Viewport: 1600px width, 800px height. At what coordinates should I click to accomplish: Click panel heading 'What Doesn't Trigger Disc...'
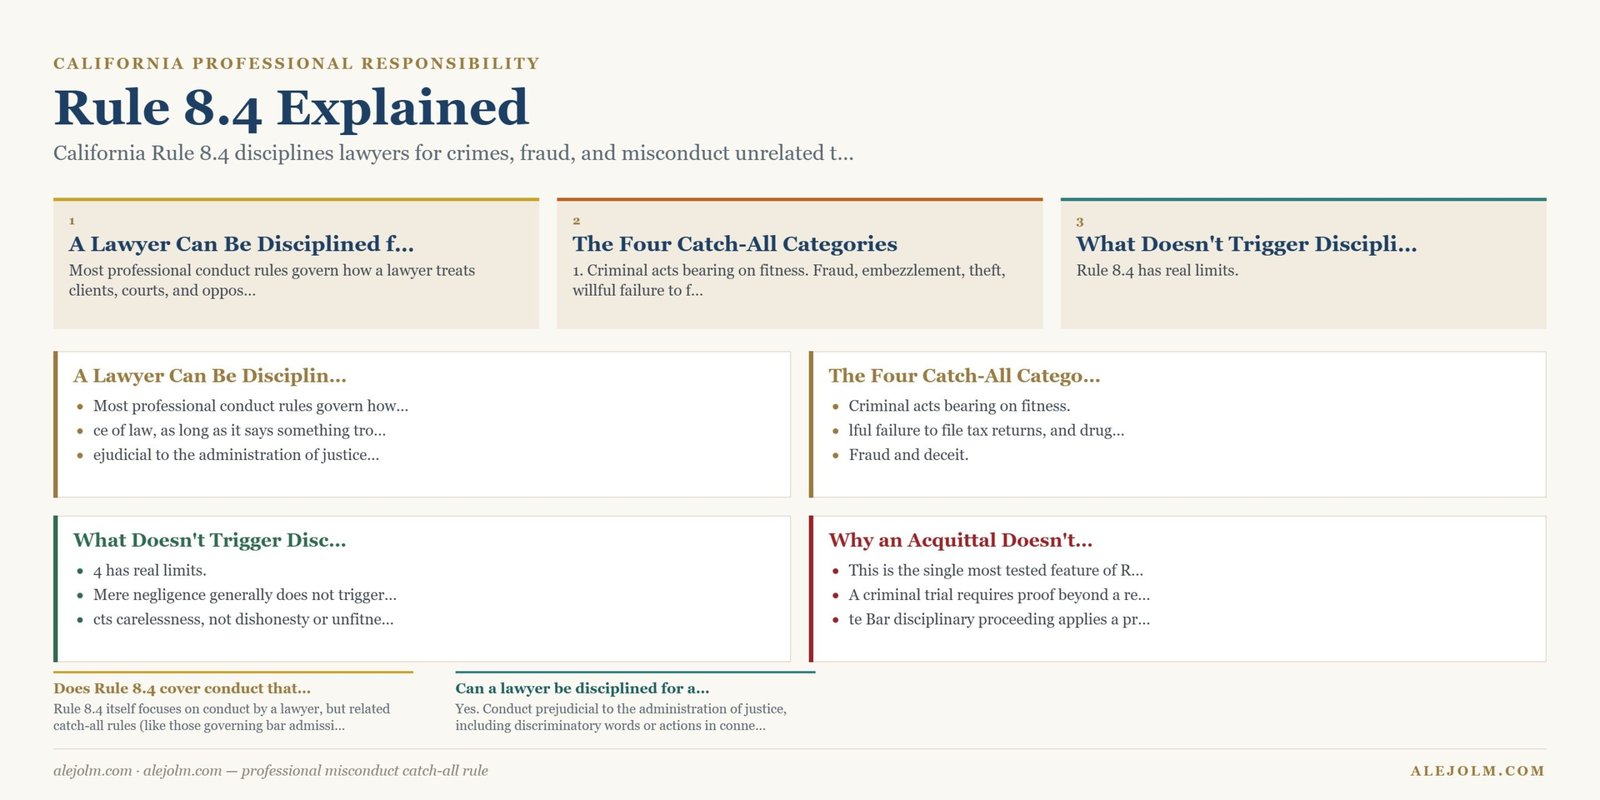tap(210, 540)
